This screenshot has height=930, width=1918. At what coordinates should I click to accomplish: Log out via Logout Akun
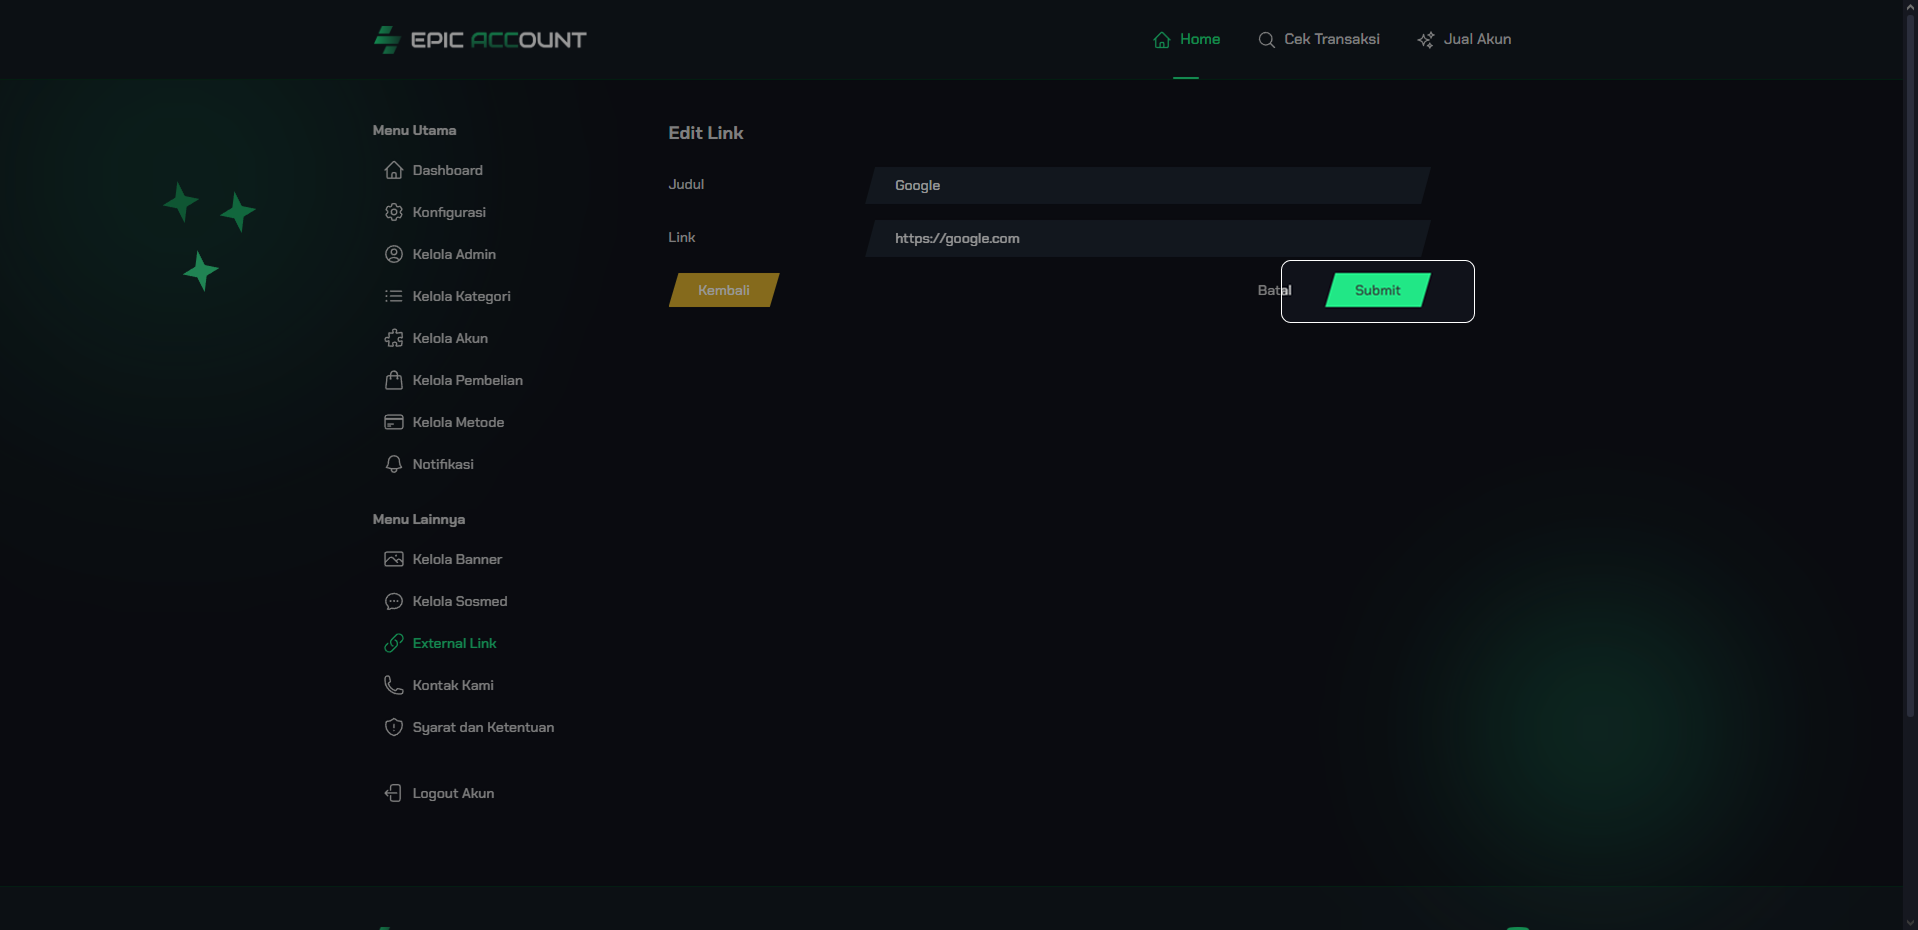pyautogui.click(x=440, y=793)
